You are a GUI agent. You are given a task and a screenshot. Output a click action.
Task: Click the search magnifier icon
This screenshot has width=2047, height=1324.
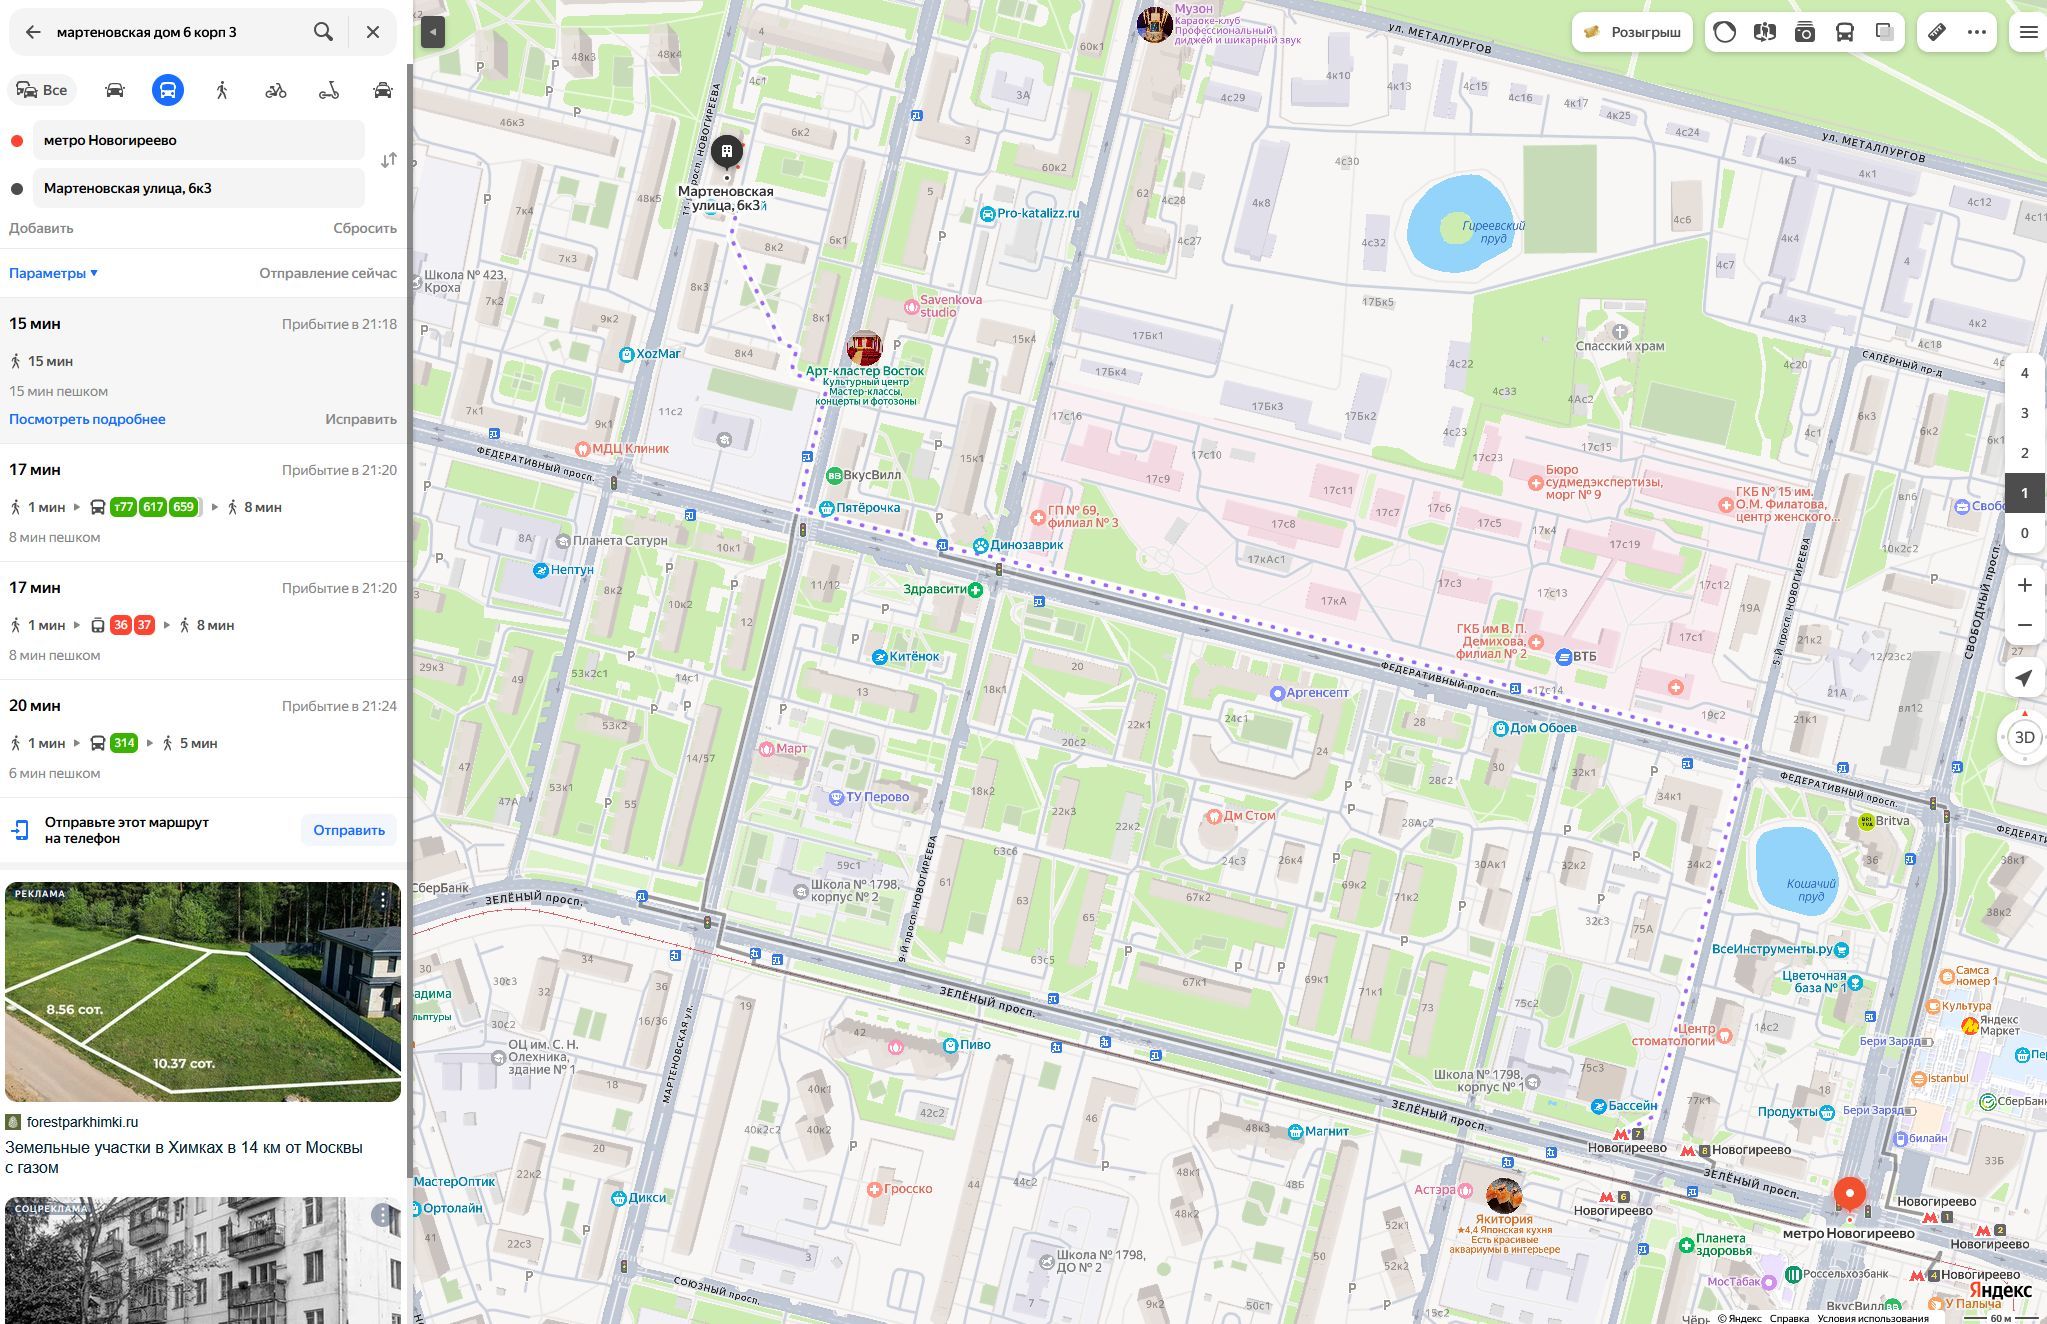point(323,31)
